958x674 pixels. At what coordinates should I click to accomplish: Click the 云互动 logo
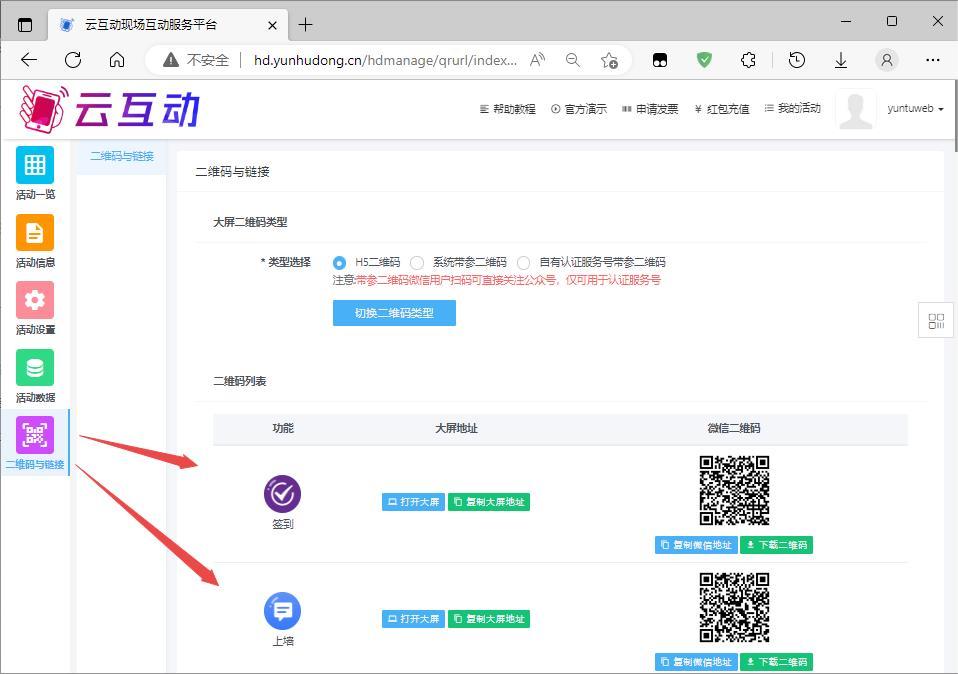click(x=110, y=109)
